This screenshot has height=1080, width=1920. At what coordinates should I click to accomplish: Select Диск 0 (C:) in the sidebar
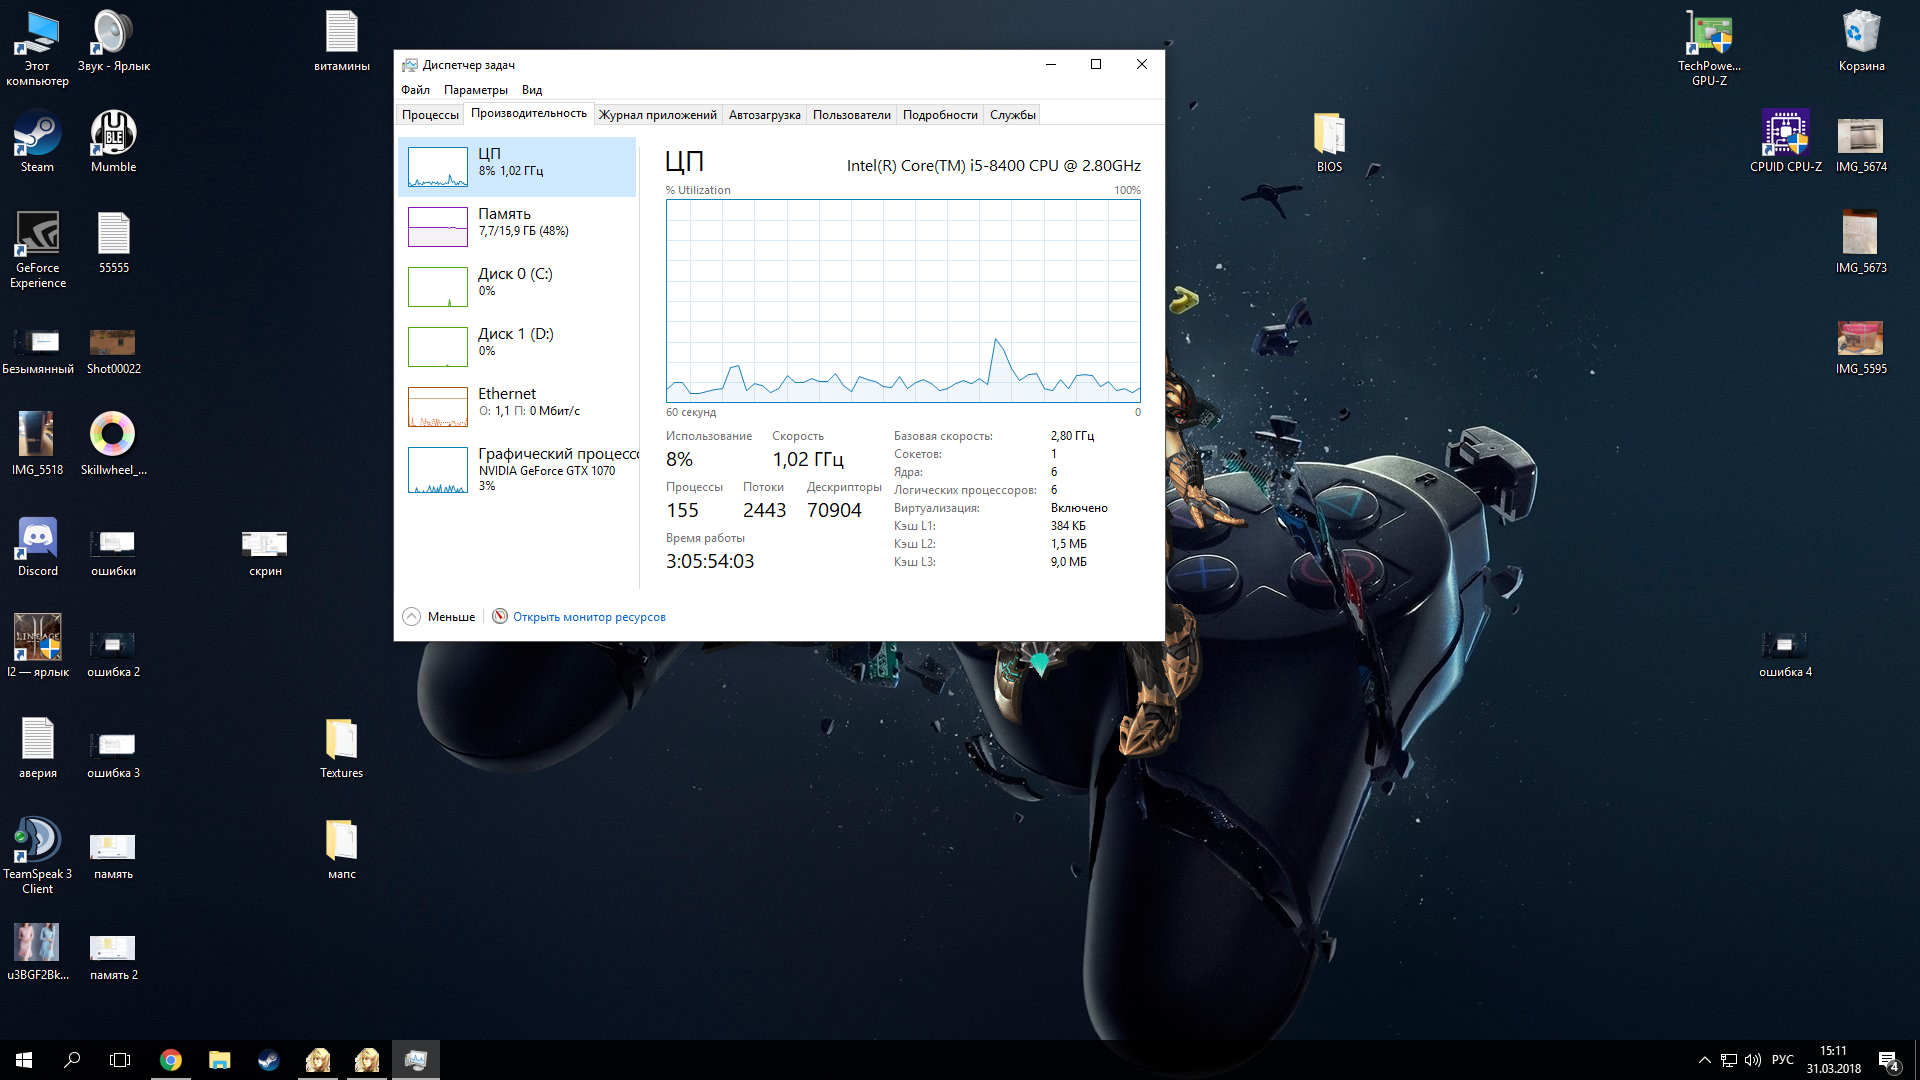point(517,287)
